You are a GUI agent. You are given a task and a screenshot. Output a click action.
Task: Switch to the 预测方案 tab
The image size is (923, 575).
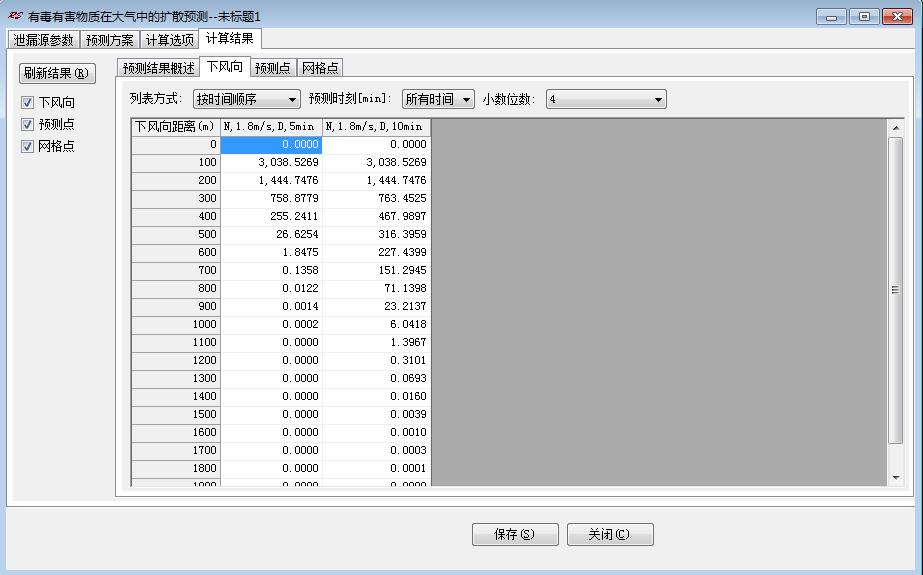(x=109, y=40)
